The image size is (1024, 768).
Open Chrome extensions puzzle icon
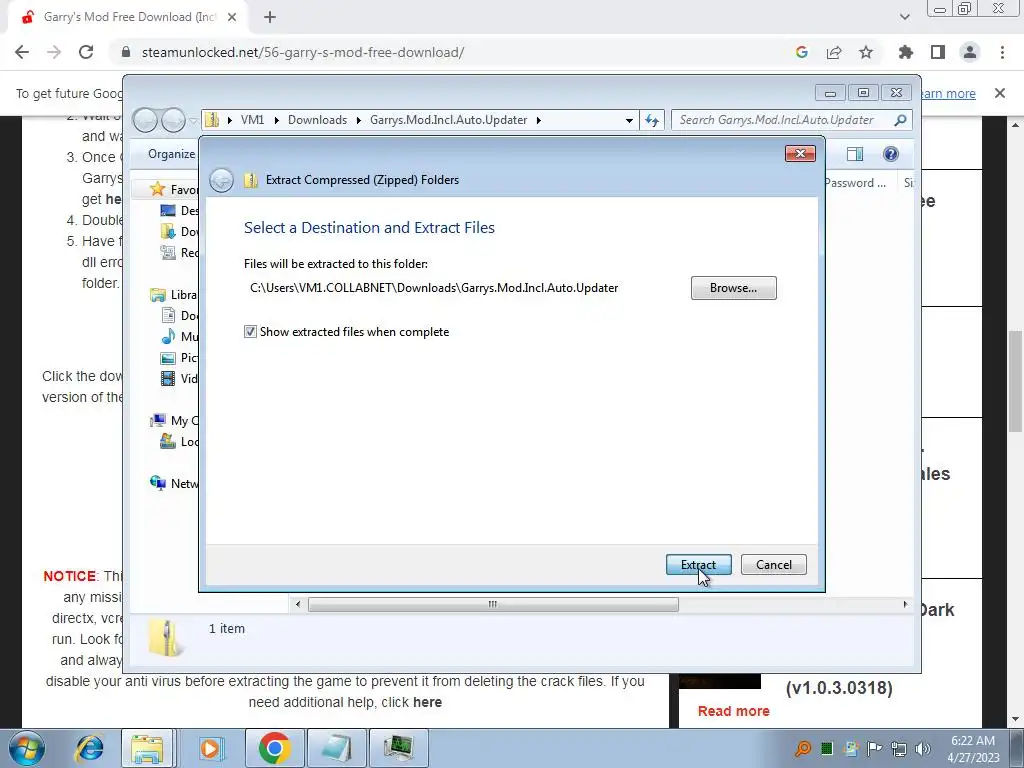pos(906,52)
